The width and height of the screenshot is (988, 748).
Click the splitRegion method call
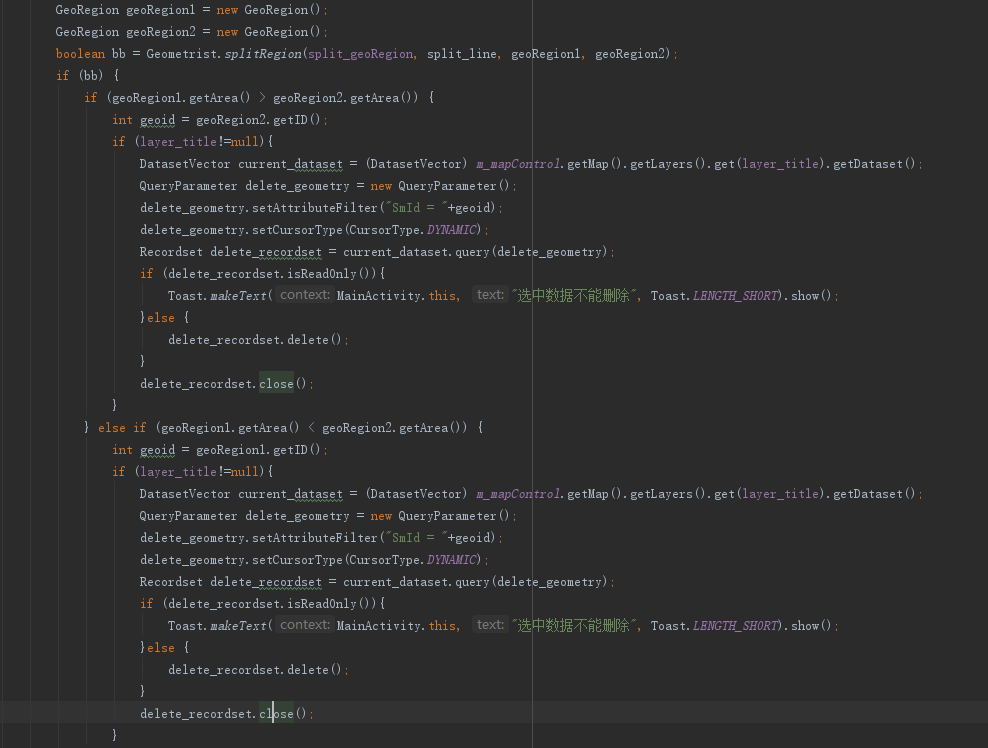(x=263, y=54)
